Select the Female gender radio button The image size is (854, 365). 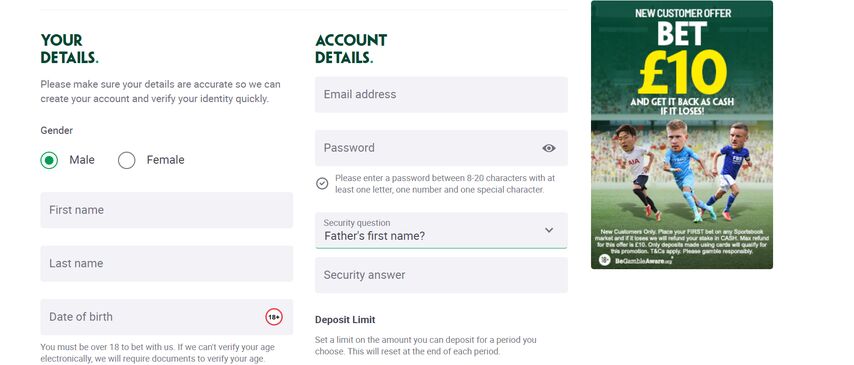(126, 160)
